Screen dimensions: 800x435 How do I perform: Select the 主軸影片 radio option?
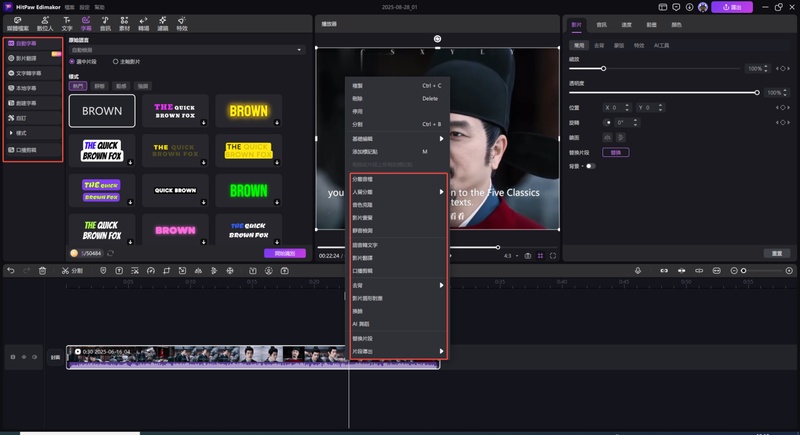pyautogui.click(x=127, y=62)
